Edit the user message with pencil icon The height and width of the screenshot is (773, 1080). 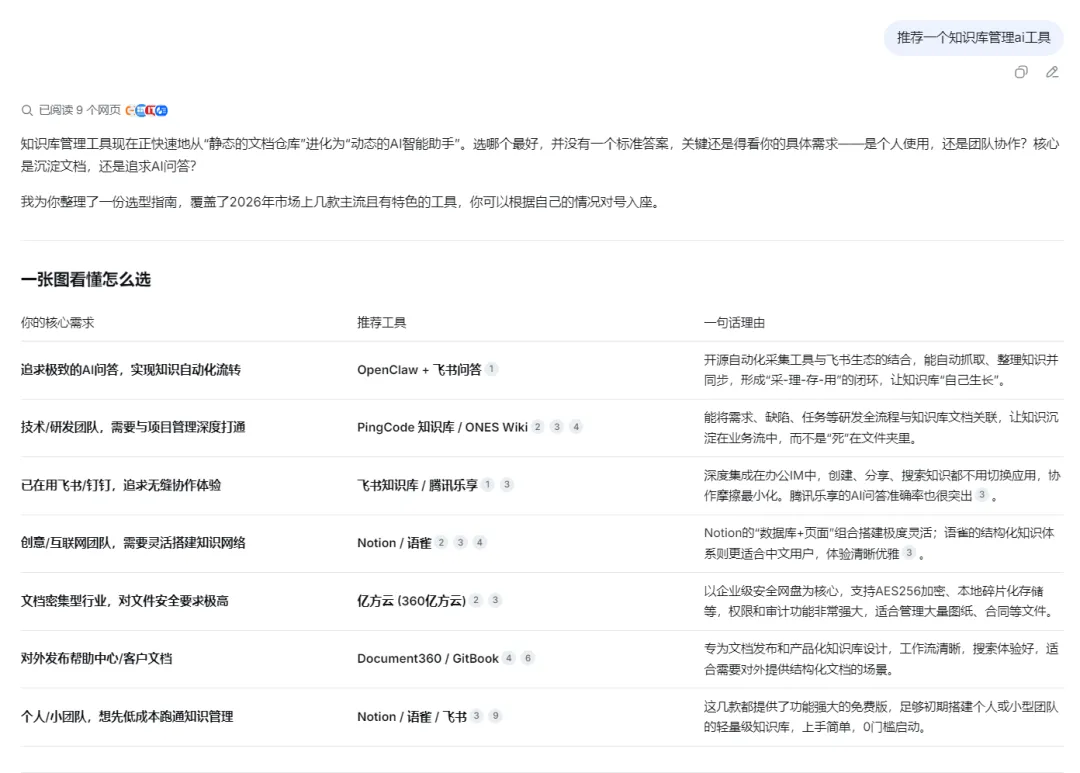click(1052, 72)
